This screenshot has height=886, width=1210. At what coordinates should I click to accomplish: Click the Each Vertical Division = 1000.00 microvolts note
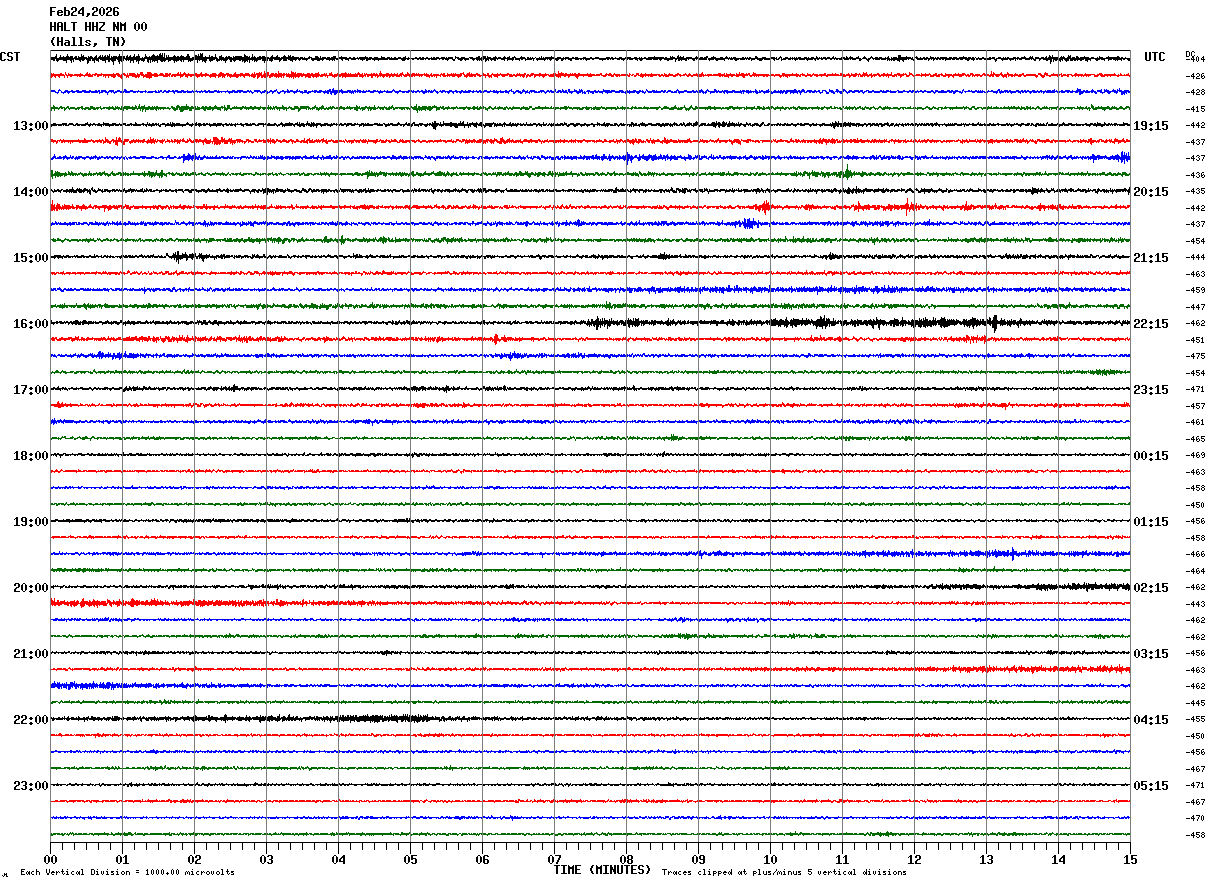click(x=127, y=873)
